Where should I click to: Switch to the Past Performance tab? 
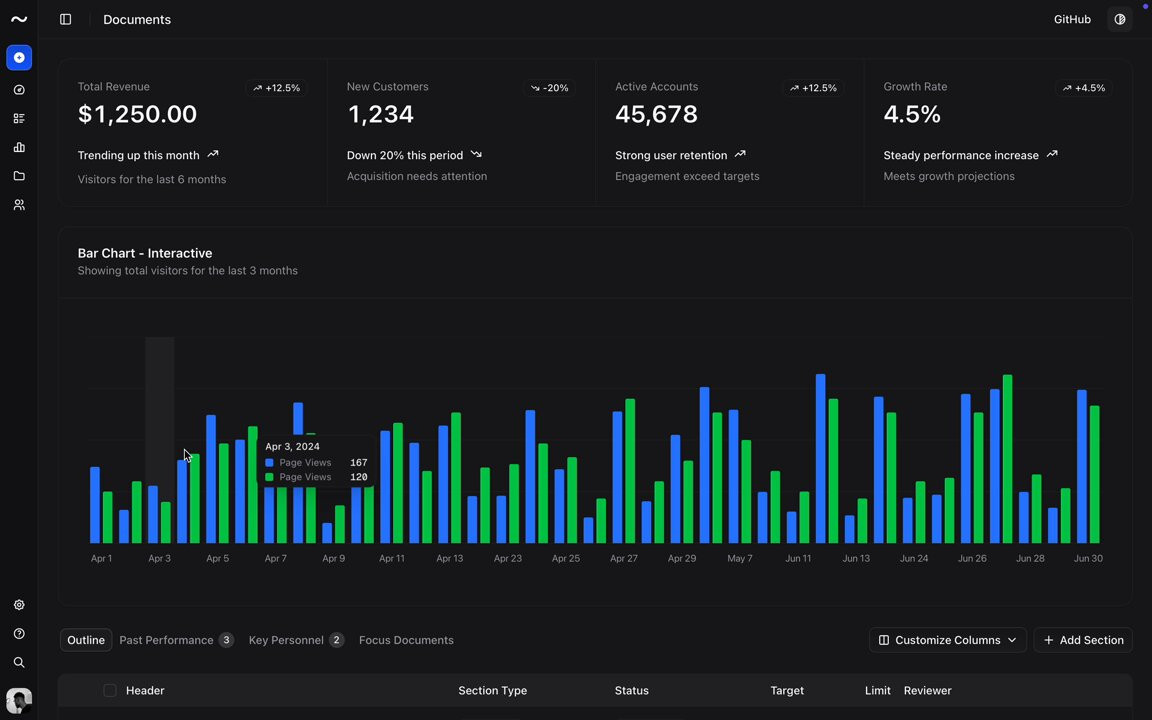(x=176, y=640)
